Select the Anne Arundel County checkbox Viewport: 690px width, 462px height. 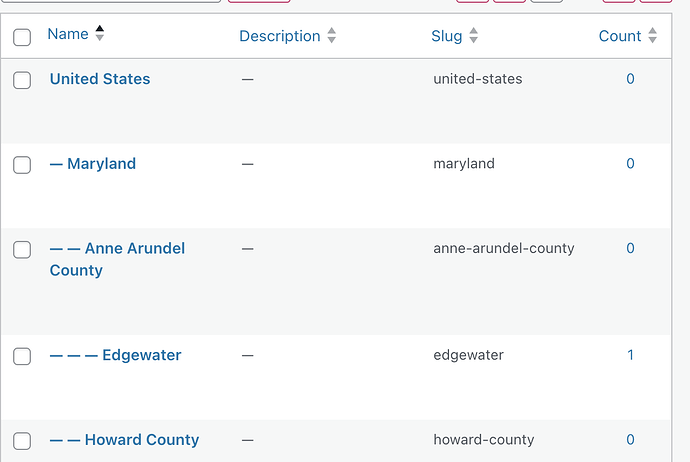[22, 249]
